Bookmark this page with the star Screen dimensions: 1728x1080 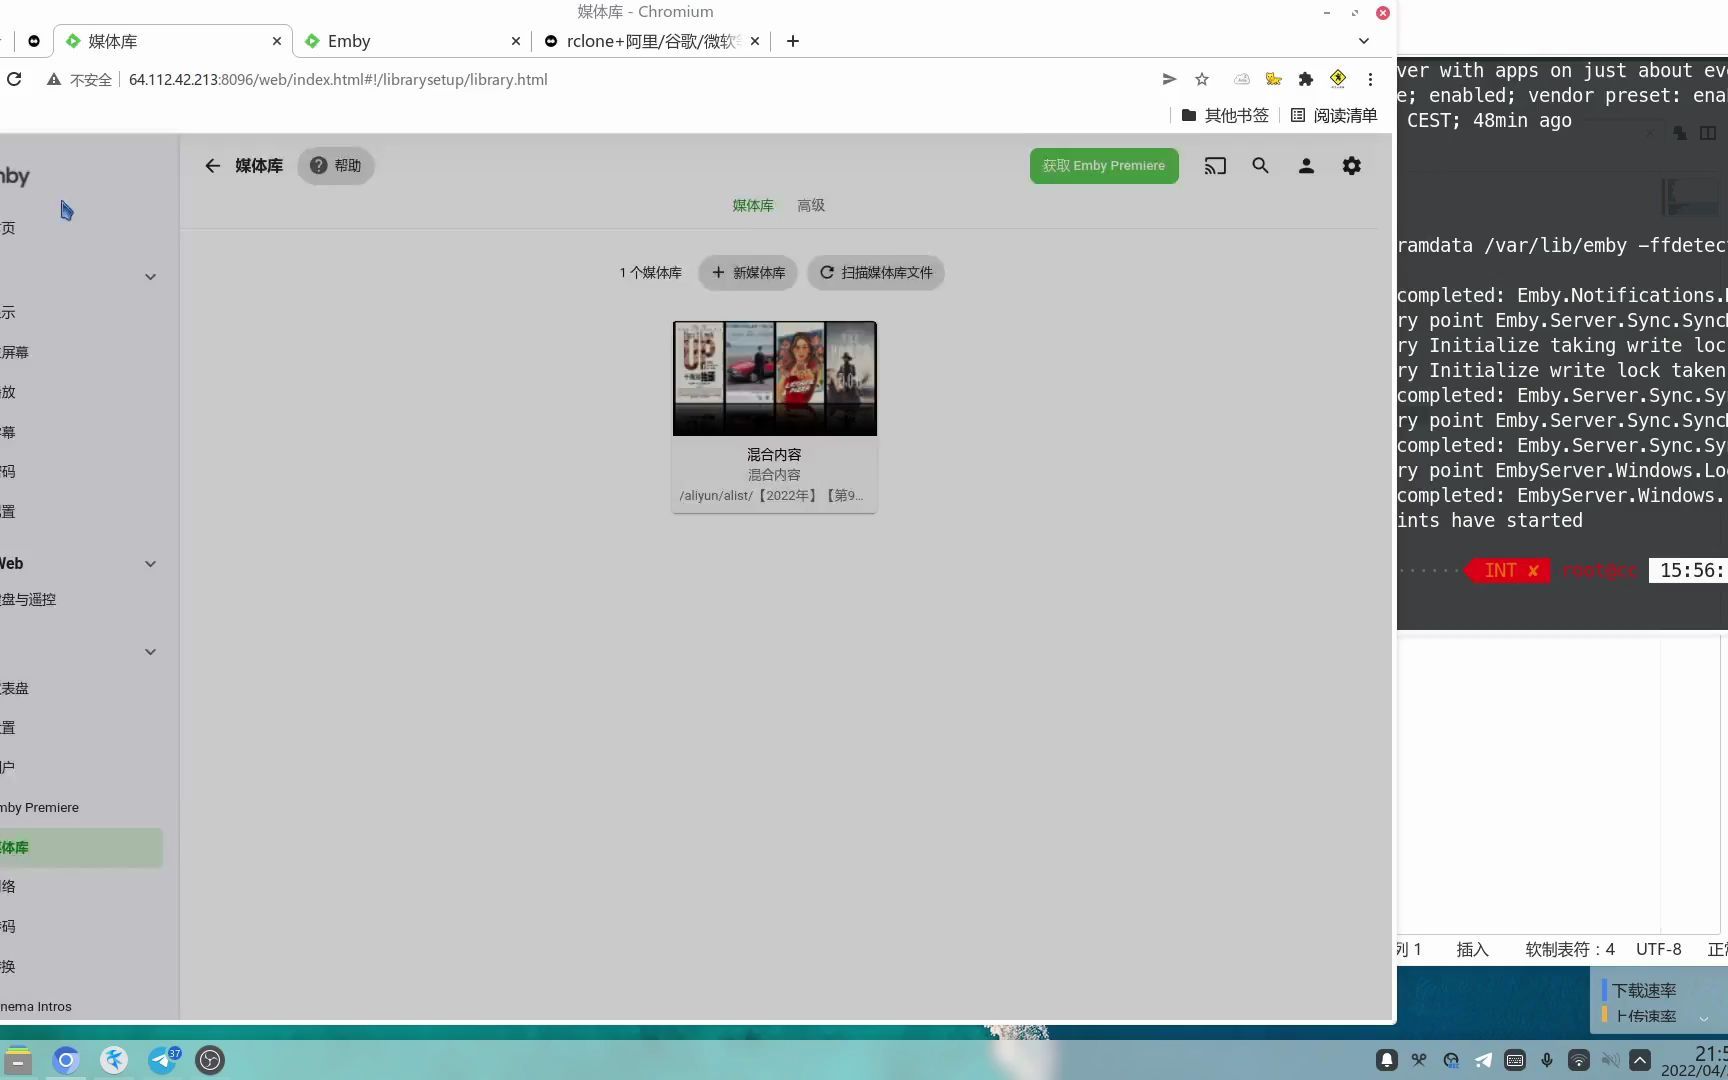pyautogui.click(x=1202, y=79)
